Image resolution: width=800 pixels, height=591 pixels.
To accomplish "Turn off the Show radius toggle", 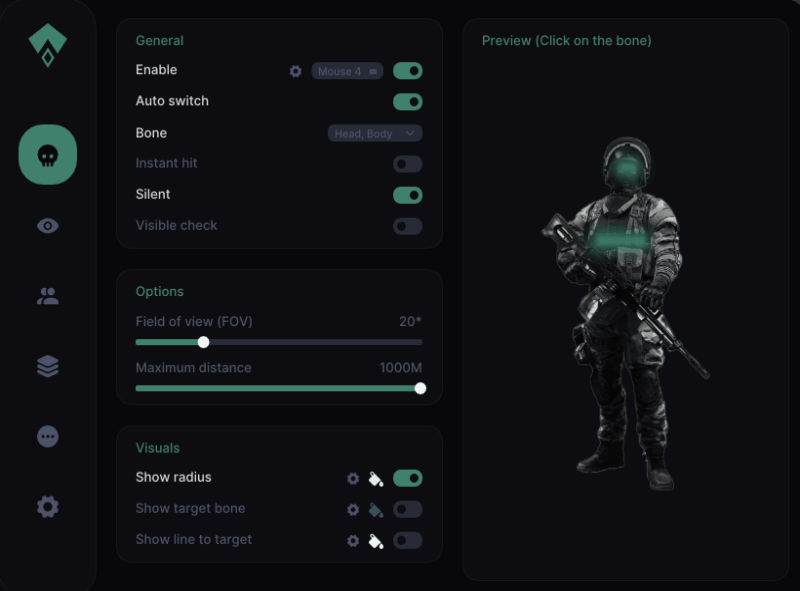I will 407,479.
